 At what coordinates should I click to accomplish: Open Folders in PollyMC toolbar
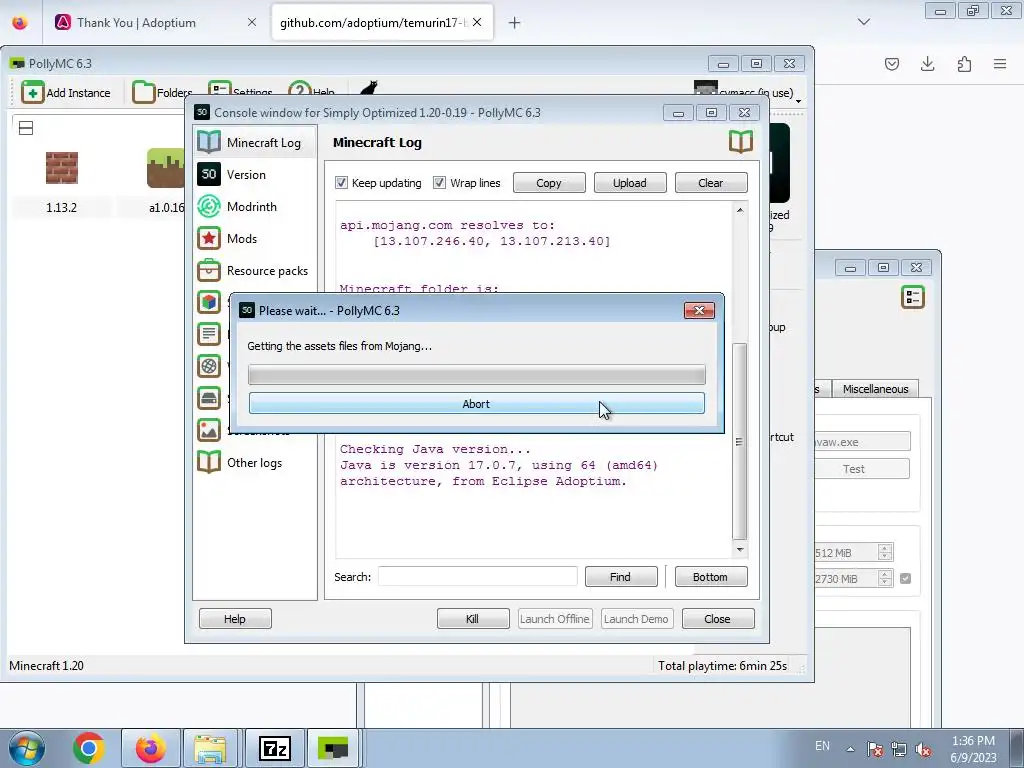(x=162, y=93)
